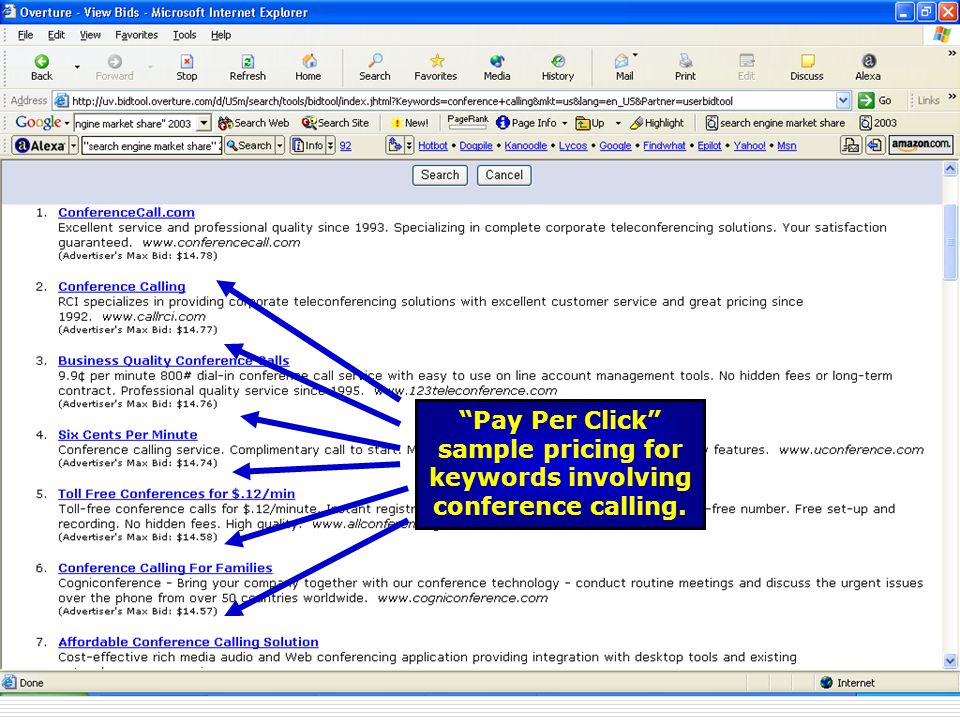The image size is (960, 720).
Task: Click the Links toolbar label
Action: point(928,100)
